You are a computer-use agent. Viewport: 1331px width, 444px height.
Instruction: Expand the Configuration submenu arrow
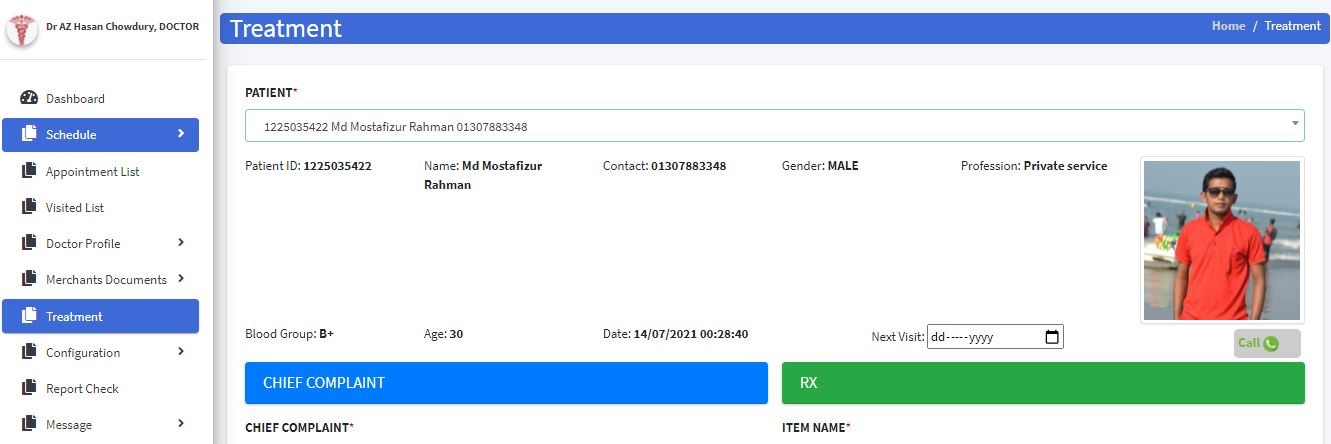[x=181, y=351]
